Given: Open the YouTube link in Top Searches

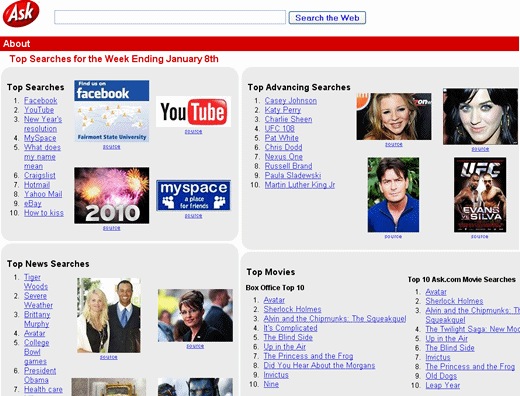Looking at the screenshot, I should (39, 110).
